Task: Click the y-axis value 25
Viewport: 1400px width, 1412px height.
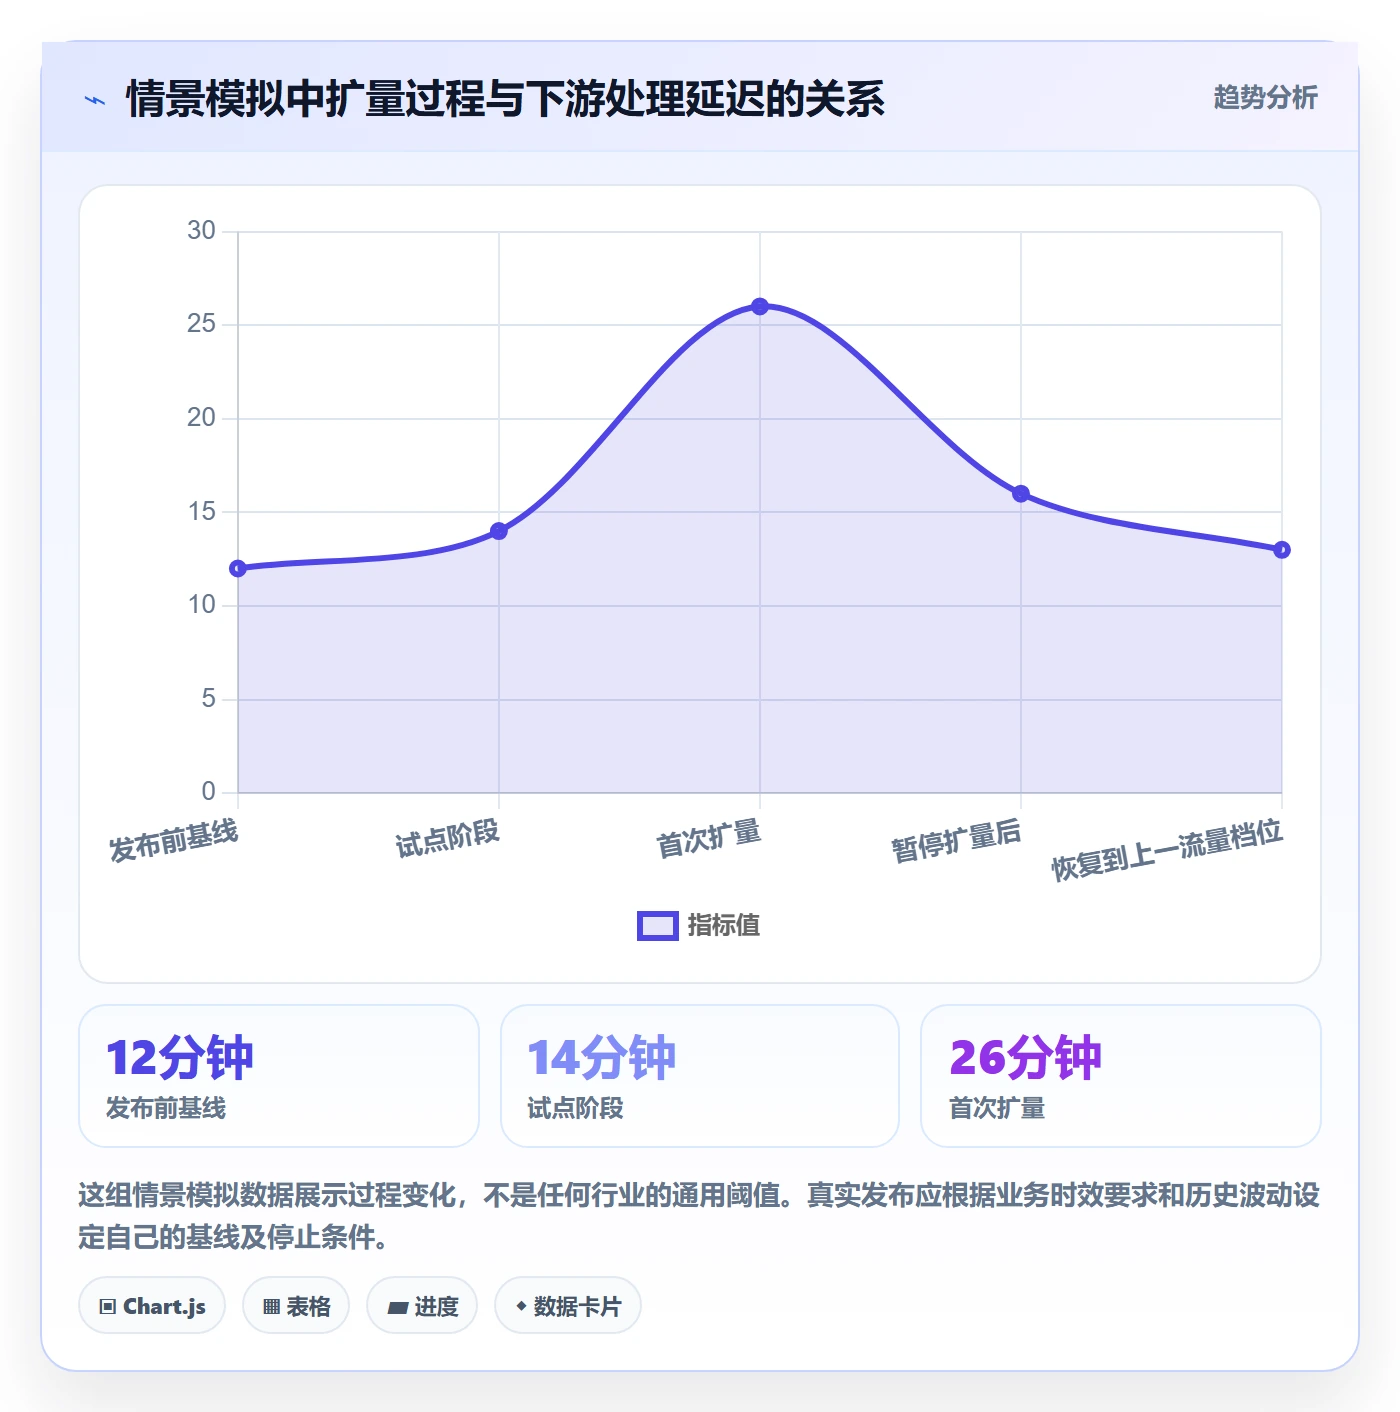Action: (x=201, y=324)
